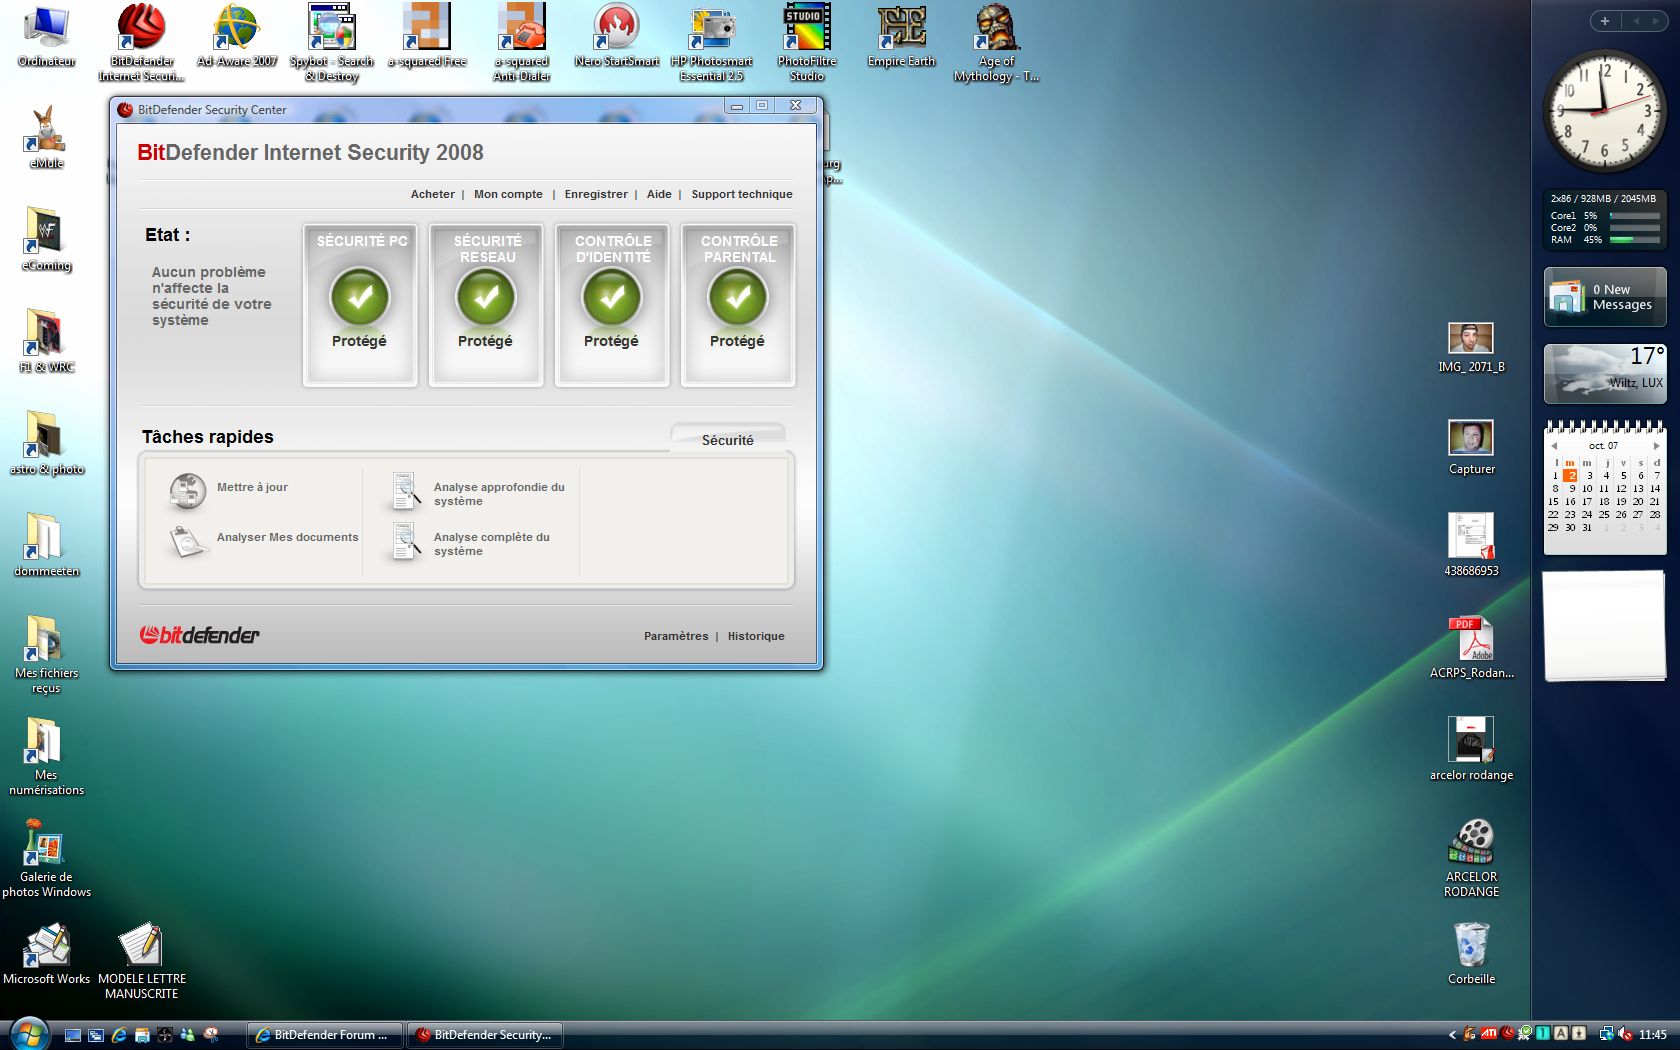
Task: Go to next month in calendar gadget
Action: pos(1656,446)
